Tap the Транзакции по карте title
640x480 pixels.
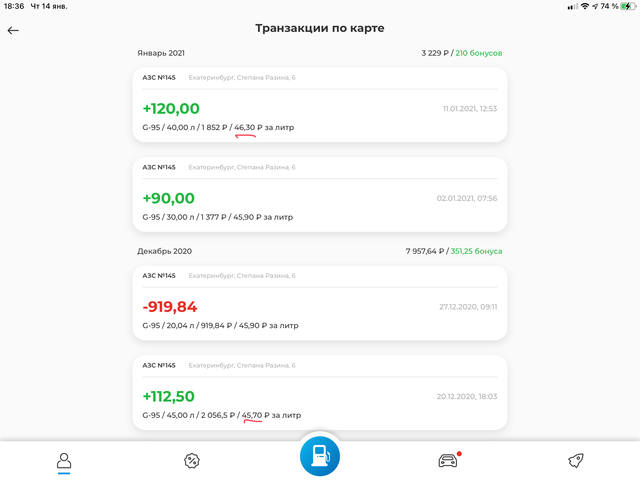pyautogui.click(x=320, y=28)
